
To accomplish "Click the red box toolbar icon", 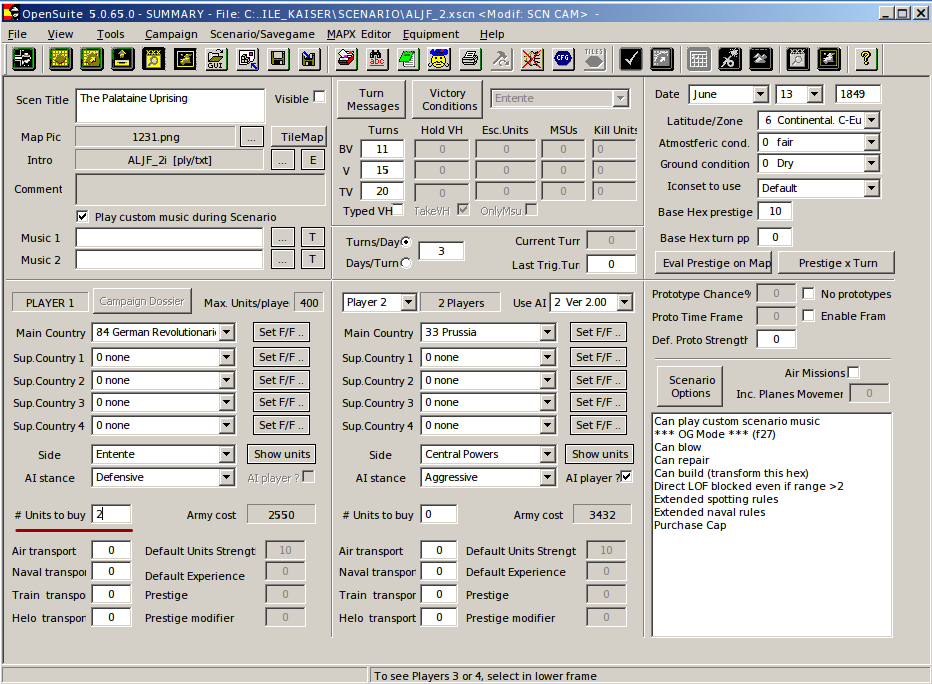I will click(346, 59).
